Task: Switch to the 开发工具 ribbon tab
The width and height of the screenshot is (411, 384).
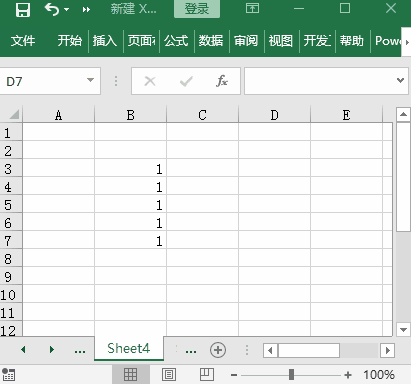Action: (x=317, y=41)
